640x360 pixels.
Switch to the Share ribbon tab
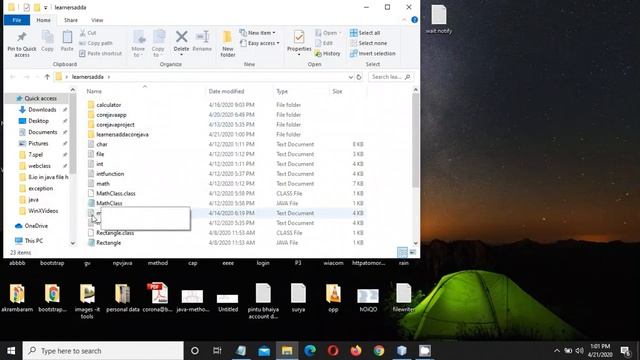click(71, 20)
